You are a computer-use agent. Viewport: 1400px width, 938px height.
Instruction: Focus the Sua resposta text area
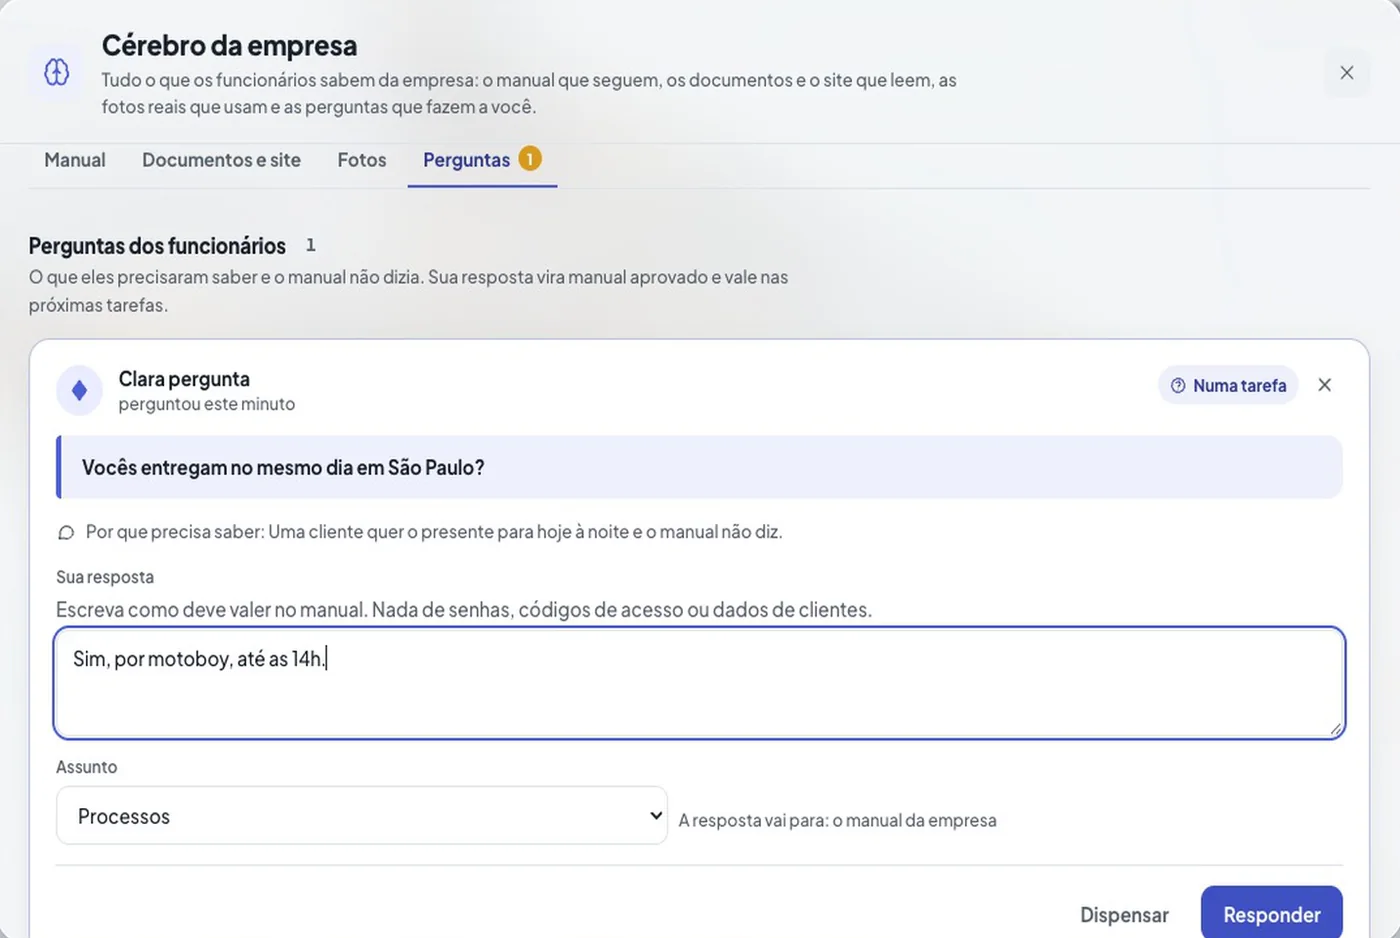click(699, 683)
